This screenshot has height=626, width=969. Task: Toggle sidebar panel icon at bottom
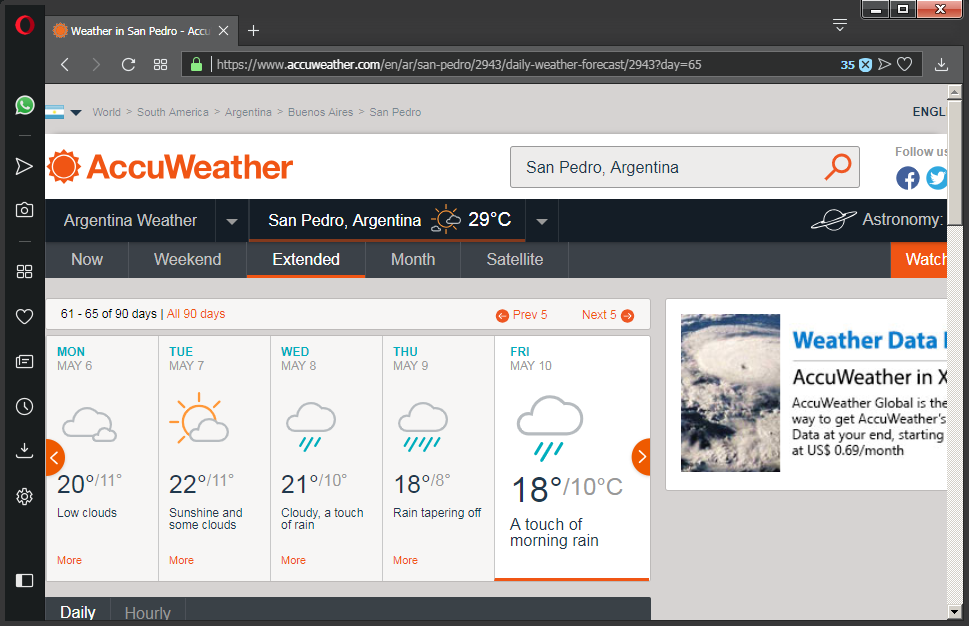coord(24,580)
